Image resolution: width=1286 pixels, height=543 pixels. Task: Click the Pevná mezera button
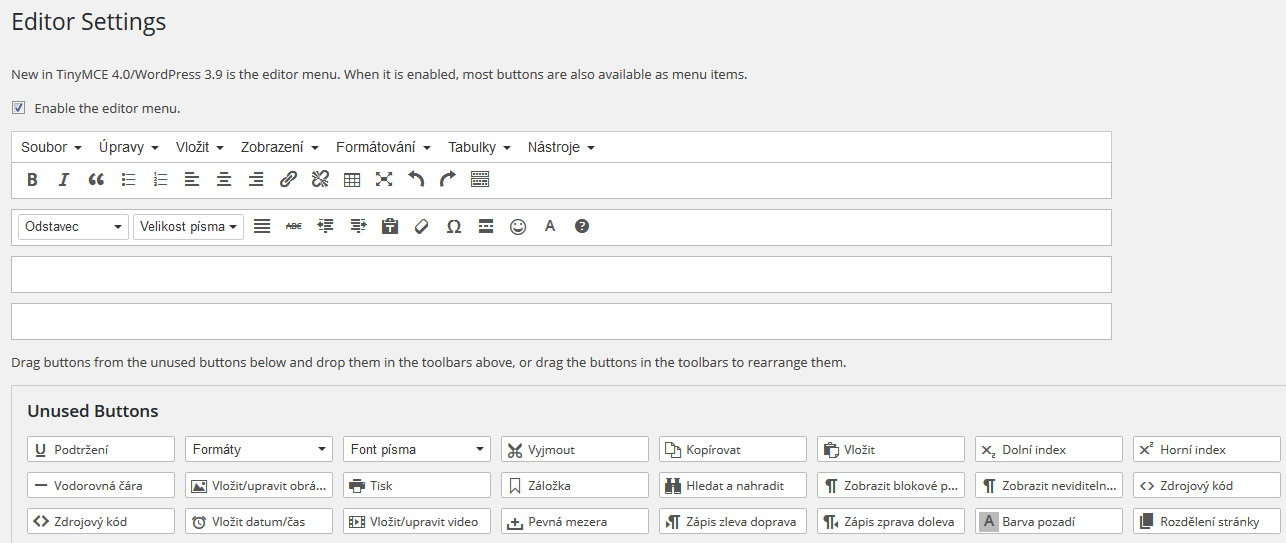coord(575,522)
